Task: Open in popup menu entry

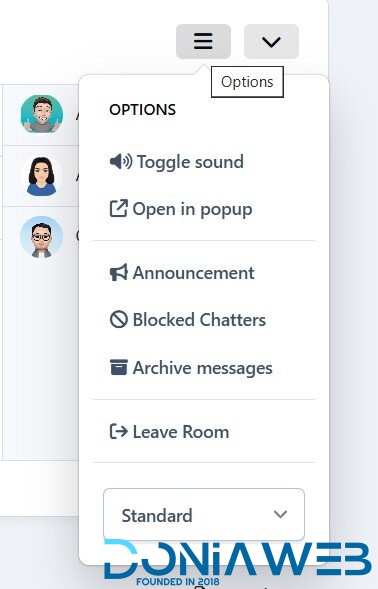Action: (x=192, y=209)
